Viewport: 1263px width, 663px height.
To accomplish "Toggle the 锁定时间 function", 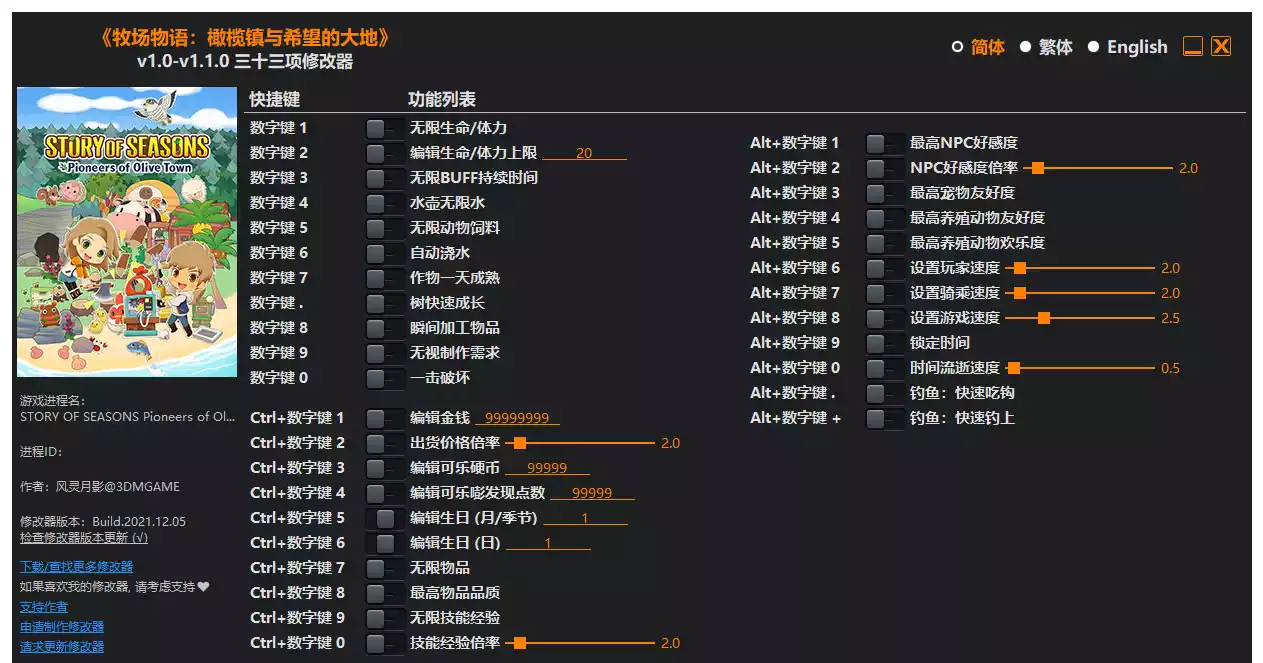I will [884, 342].
